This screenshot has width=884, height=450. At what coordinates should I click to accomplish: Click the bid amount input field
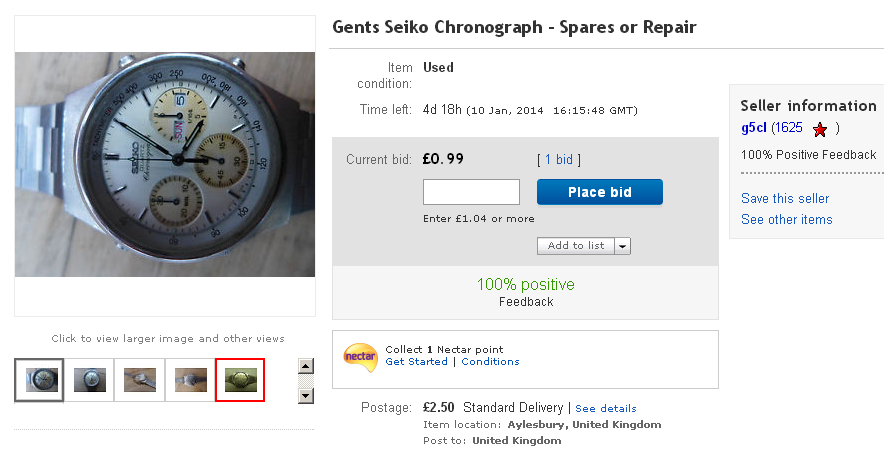tap(471, 192)
